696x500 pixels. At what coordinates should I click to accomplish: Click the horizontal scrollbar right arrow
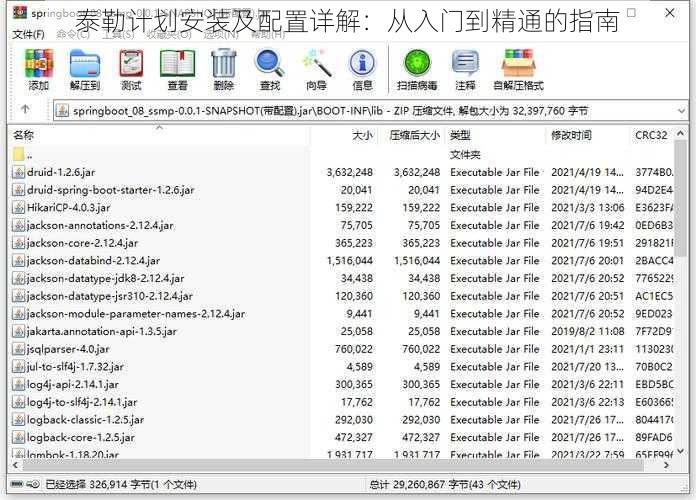667,465
